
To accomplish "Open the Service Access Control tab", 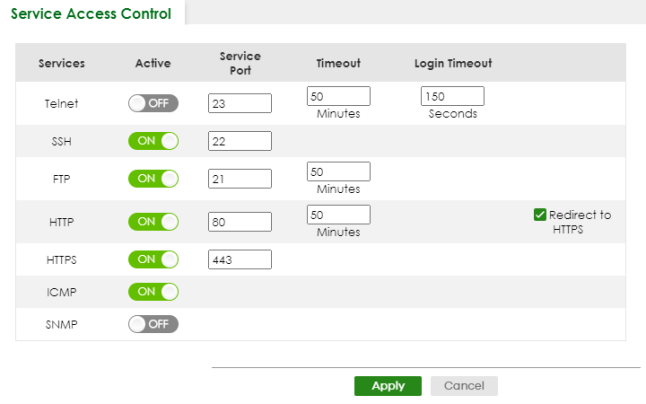I will [91, 14].
